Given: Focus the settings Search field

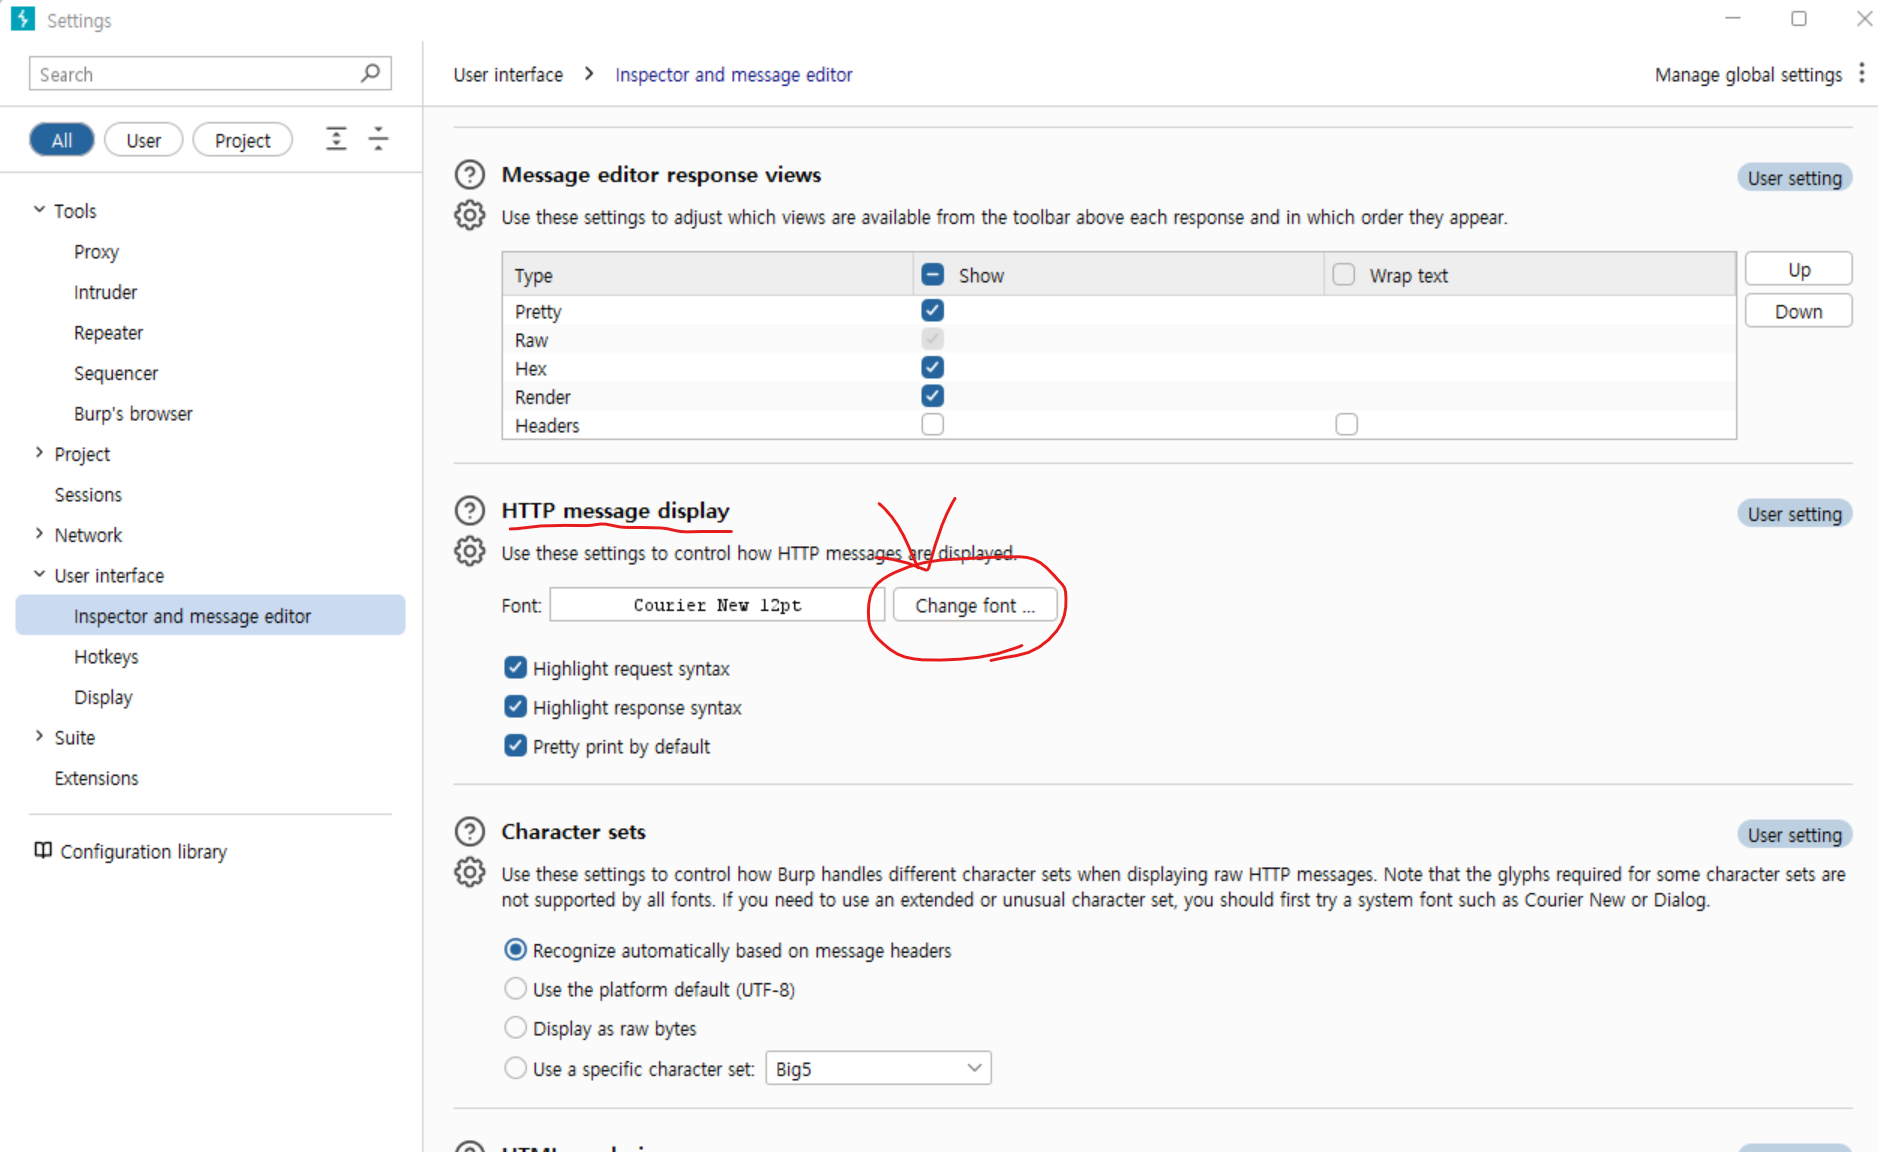Looking at the screenshot, I should pyautogui.click(x=210, y=74).
